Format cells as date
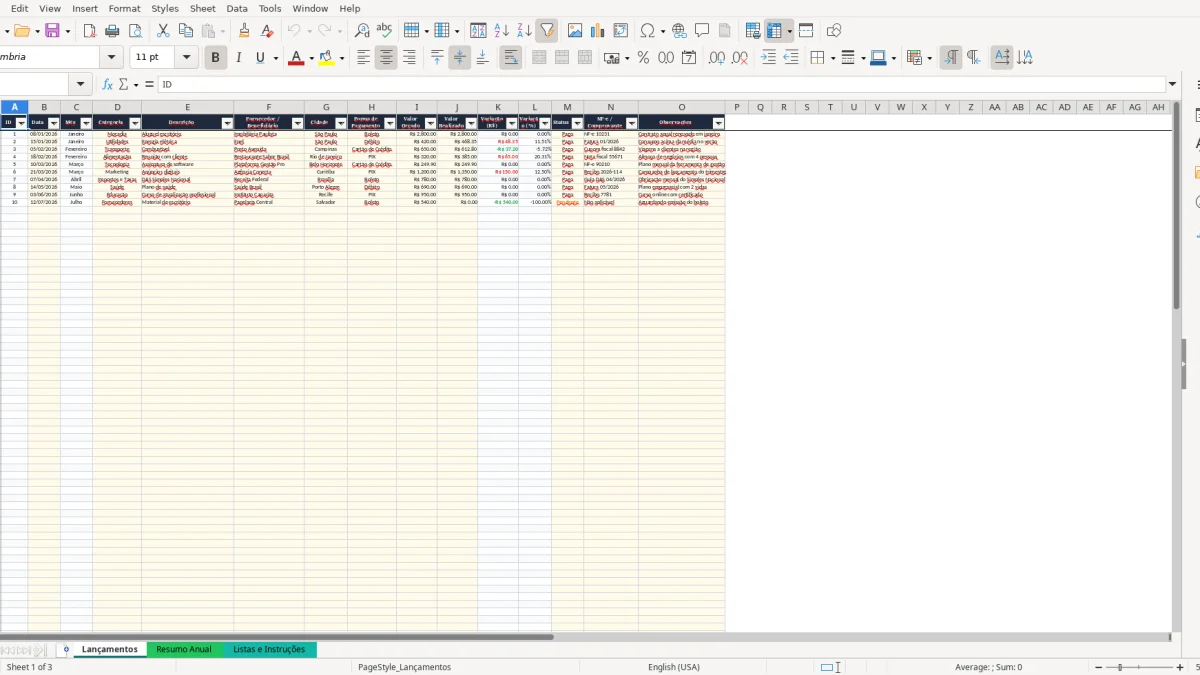Viewport: 1200px width, 675px height. tap(689, 58)
